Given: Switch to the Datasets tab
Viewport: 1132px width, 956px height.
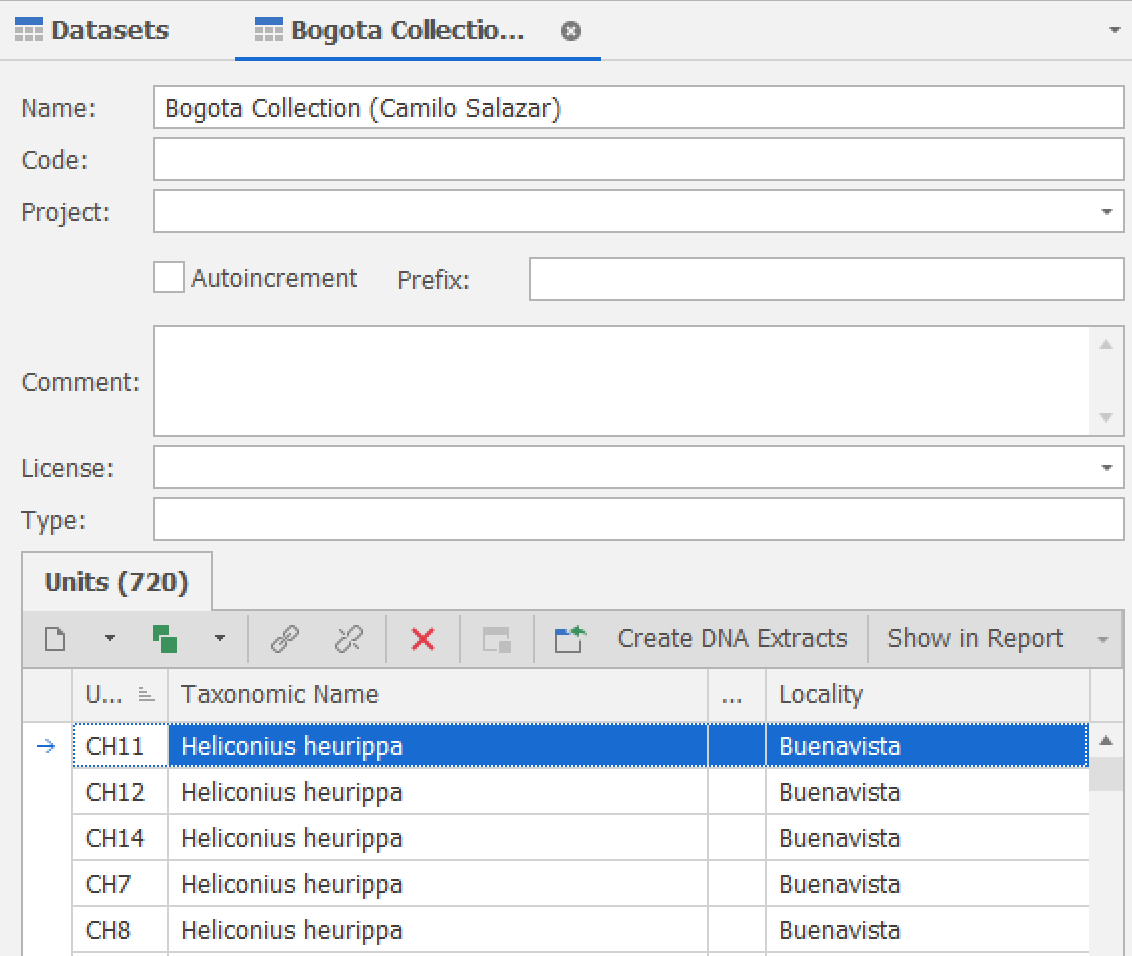Looking at the screenshot, I should coord(92,30).
